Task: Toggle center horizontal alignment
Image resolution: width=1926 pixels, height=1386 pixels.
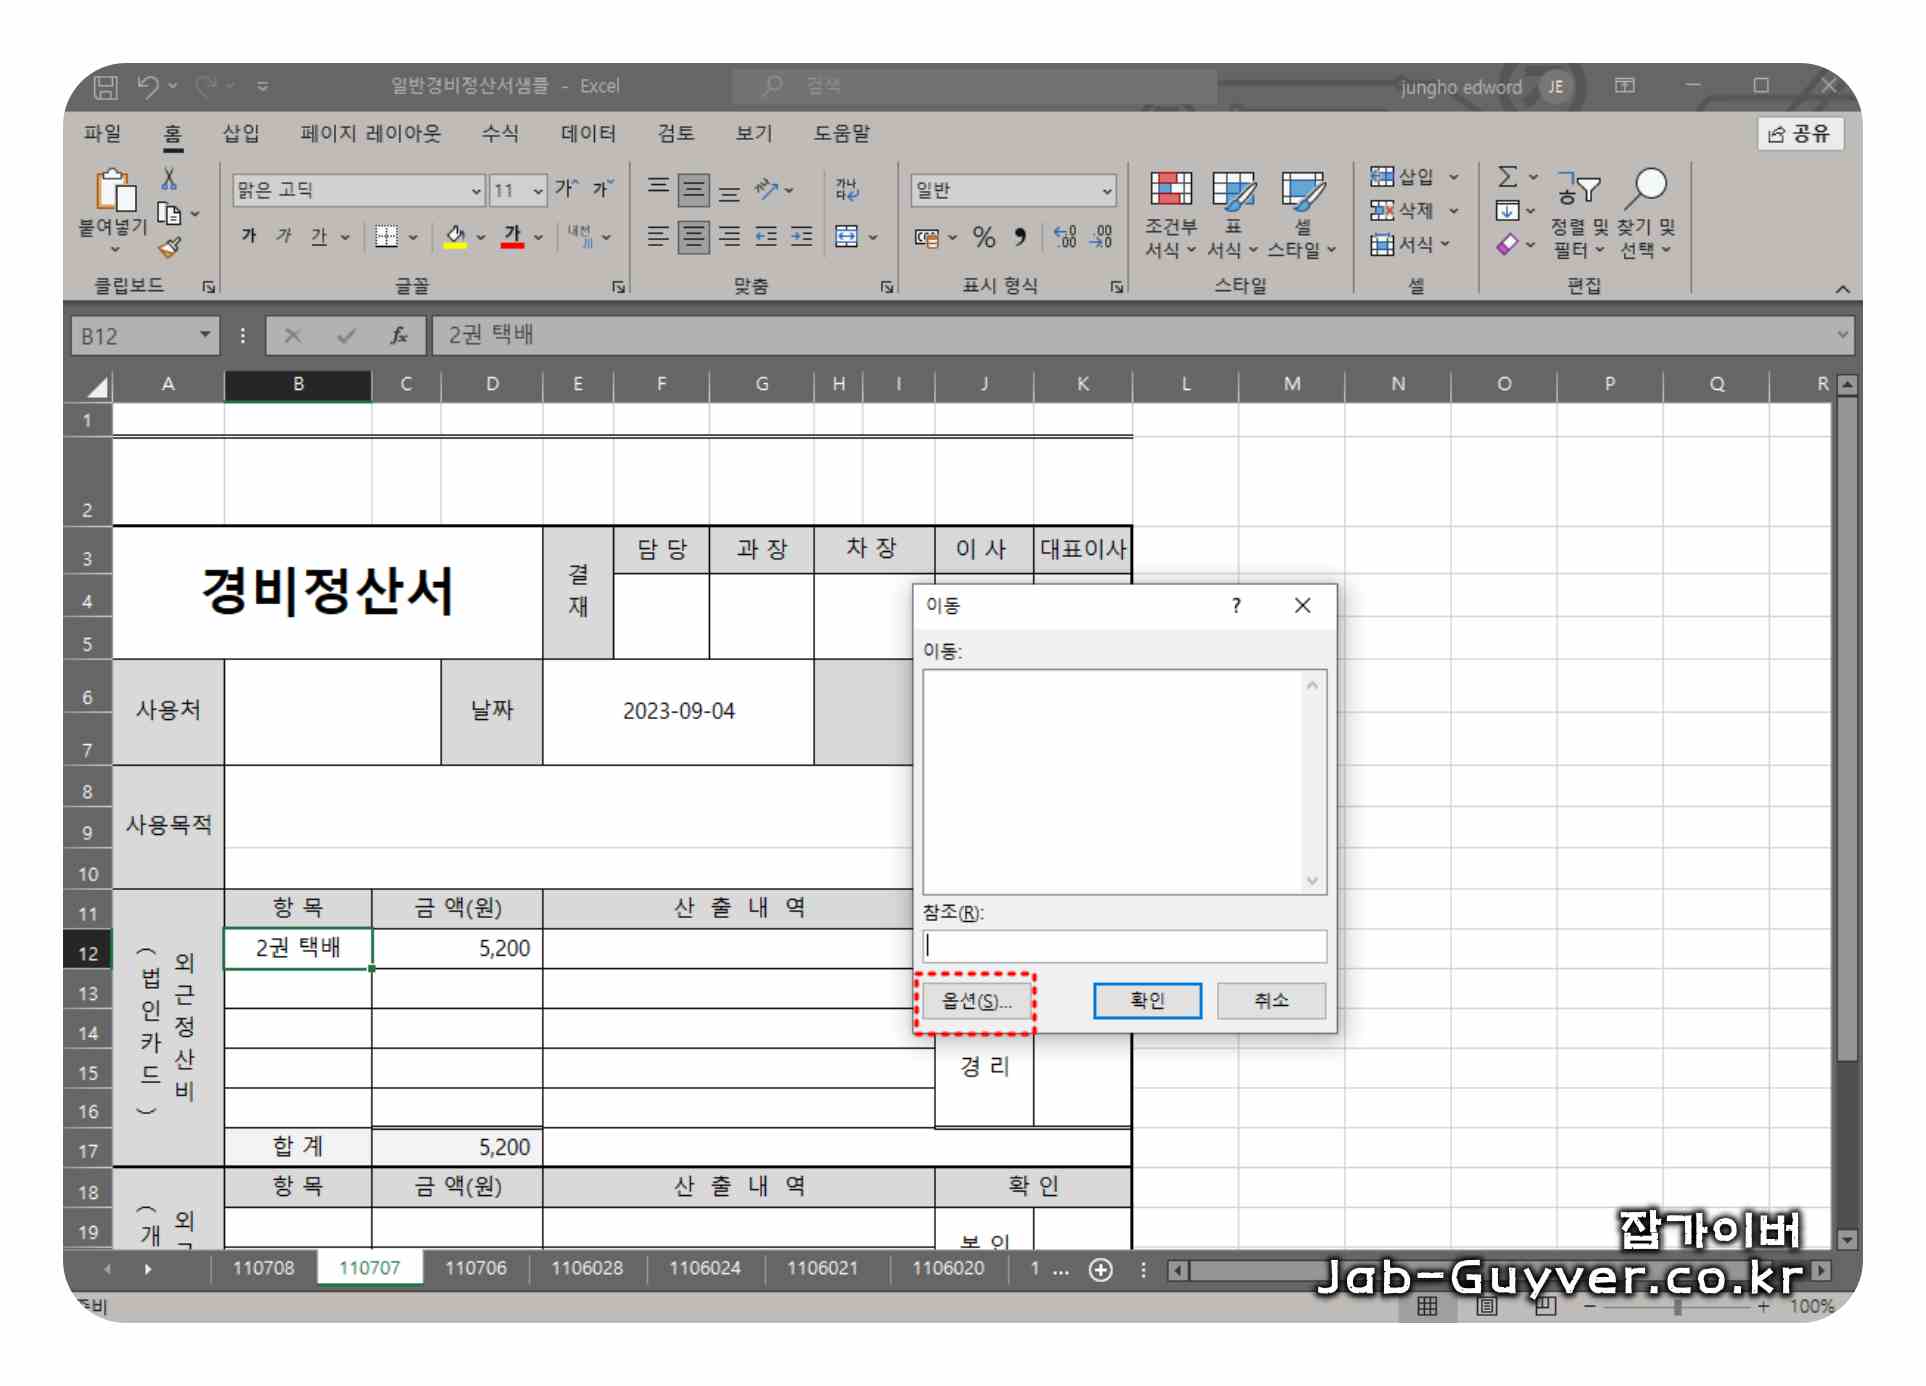Action: [x=693, y=237]
